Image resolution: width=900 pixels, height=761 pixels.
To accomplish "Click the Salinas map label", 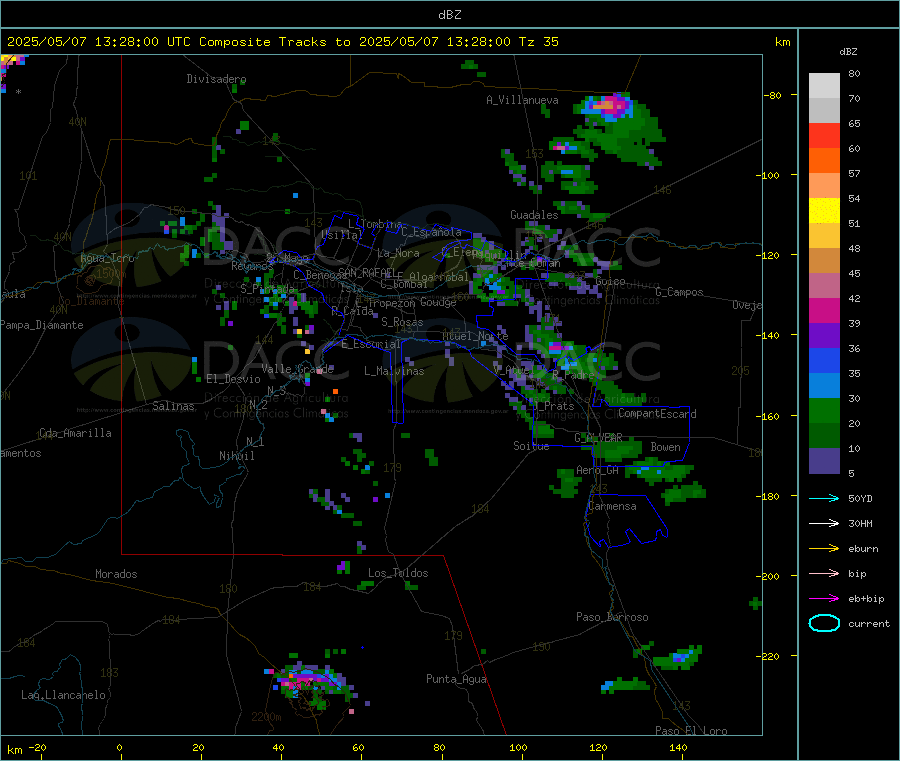I will pos(173,406).
